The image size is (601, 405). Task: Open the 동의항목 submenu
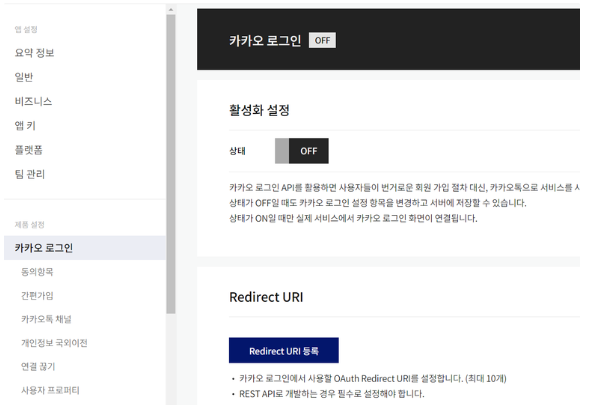(37, 272)
